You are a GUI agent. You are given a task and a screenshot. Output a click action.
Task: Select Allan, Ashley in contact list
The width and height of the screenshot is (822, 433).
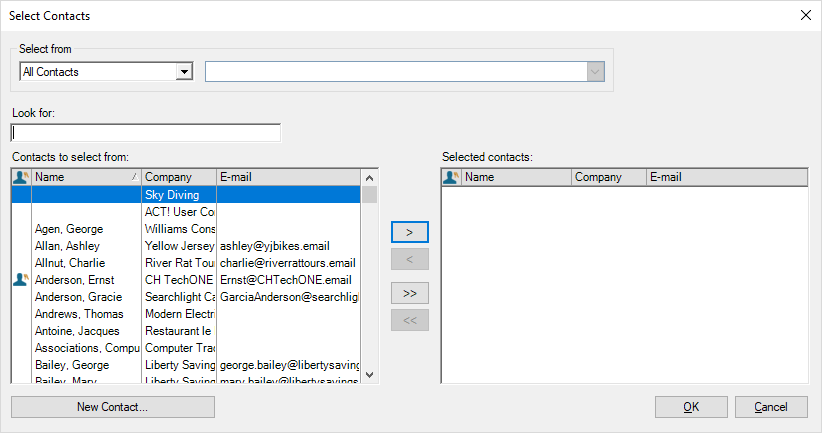click(67, 246)
